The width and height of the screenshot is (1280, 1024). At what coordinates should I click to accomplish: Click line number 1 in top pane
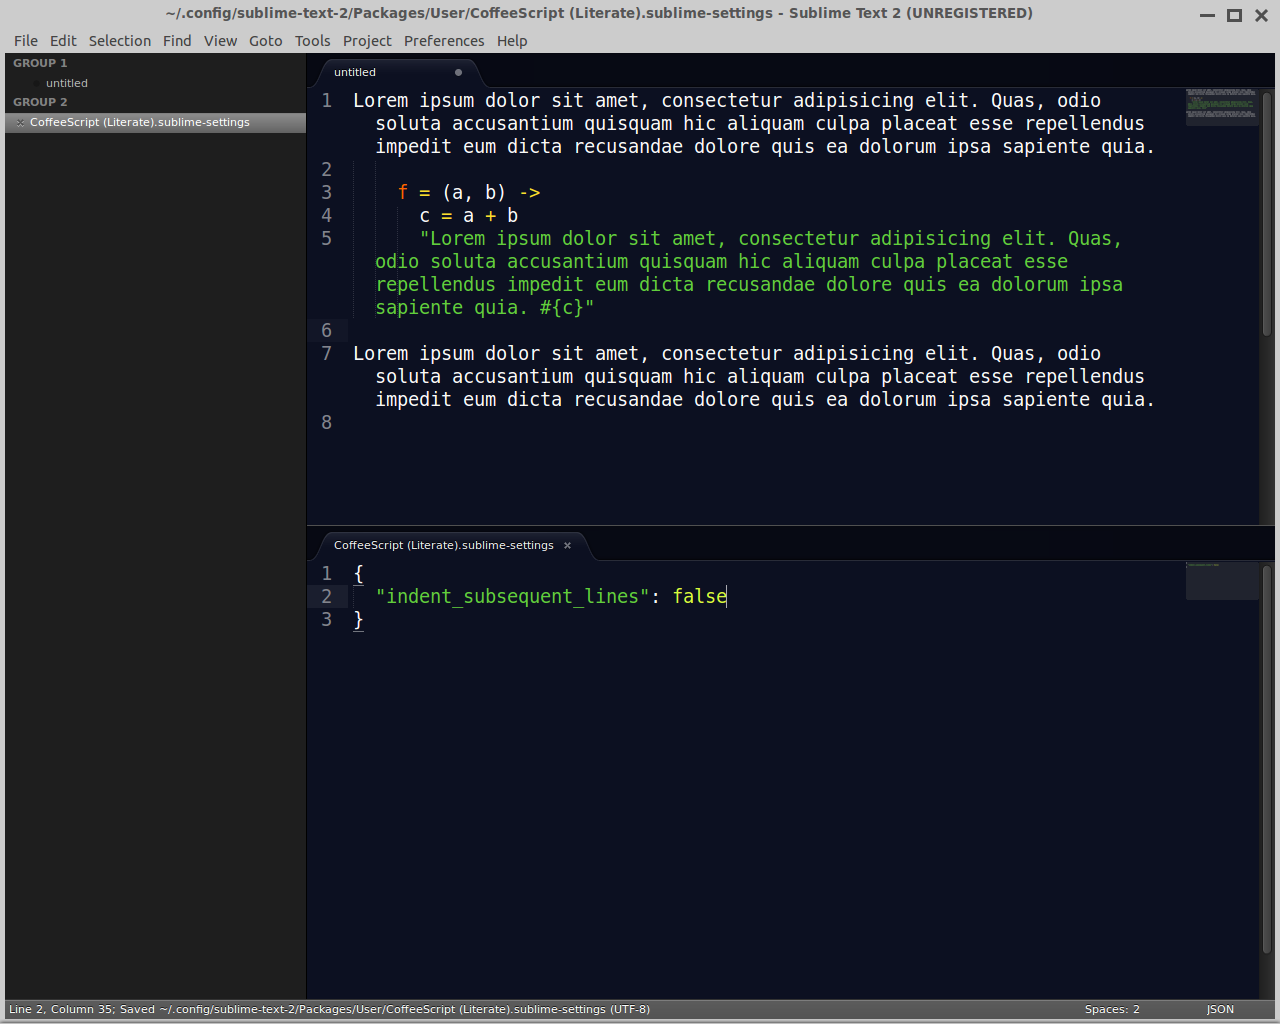tap(326, 101)
